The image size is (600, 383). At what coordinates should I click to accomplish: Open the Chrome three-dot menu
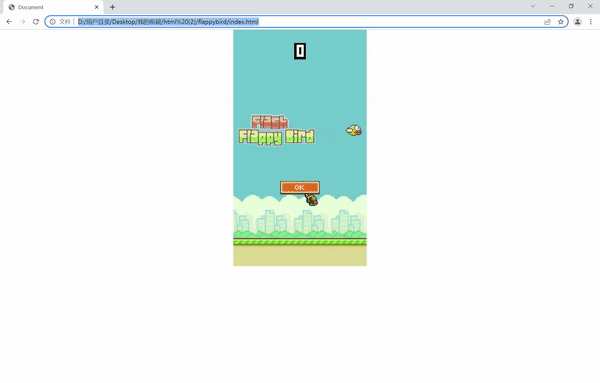[x=591, y=22]
